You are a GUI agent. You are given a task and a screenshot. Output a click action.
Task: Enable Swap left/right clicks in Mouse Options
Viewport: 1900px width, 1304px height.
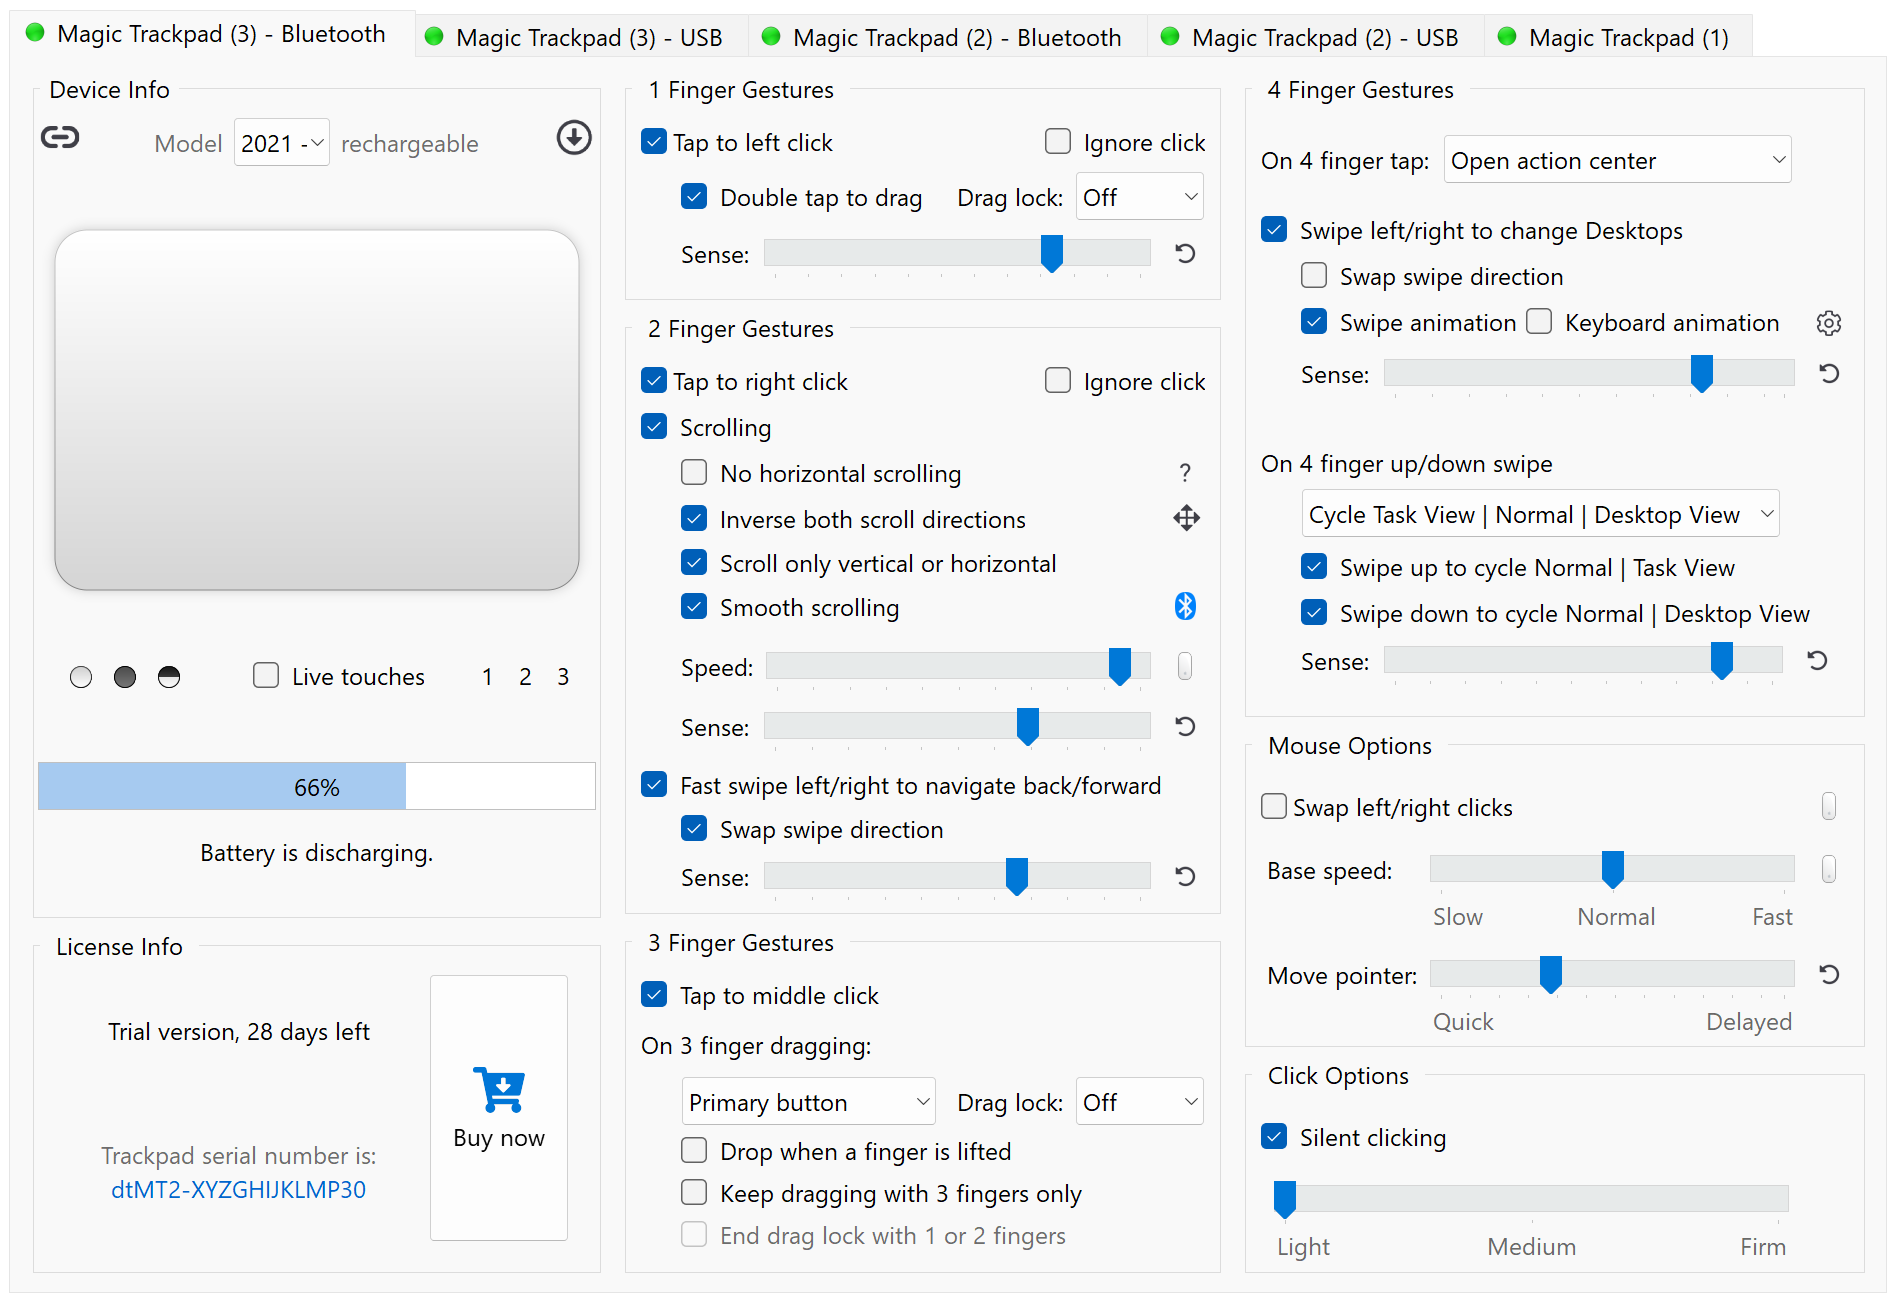pos(1274,806)
